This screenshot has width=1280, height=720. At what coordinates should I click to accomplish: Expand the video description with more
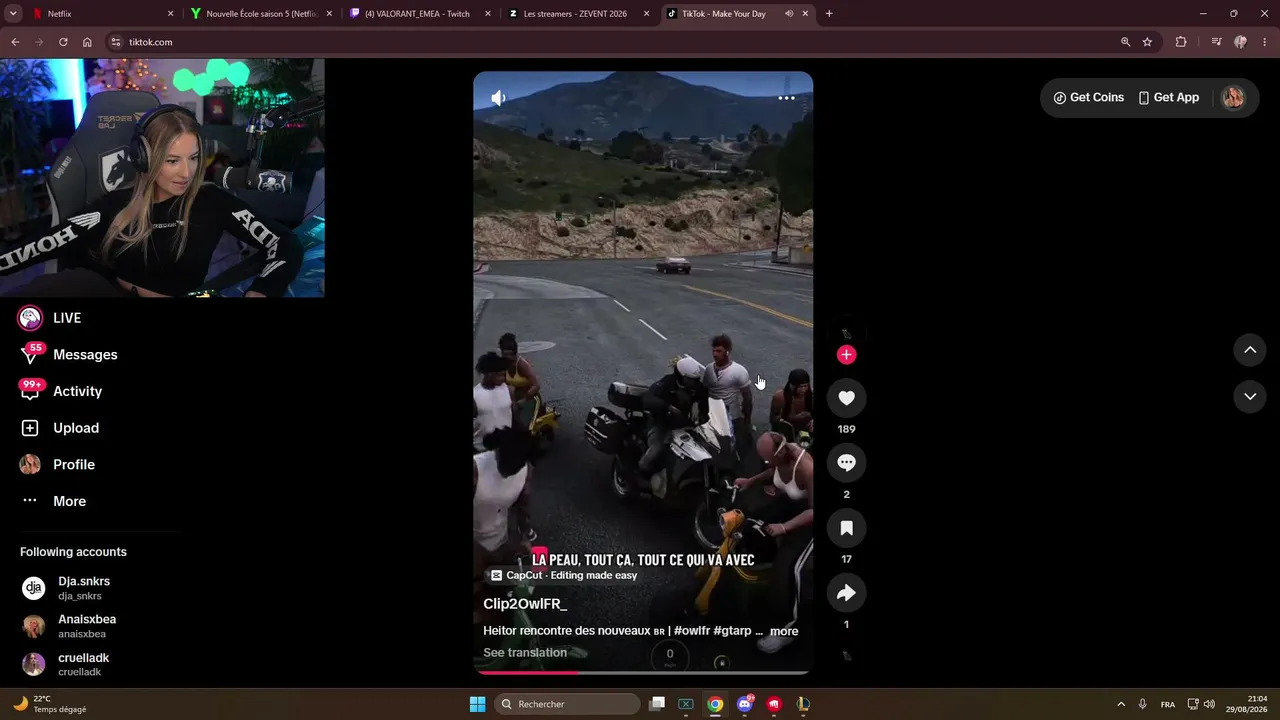click(784, 631)
